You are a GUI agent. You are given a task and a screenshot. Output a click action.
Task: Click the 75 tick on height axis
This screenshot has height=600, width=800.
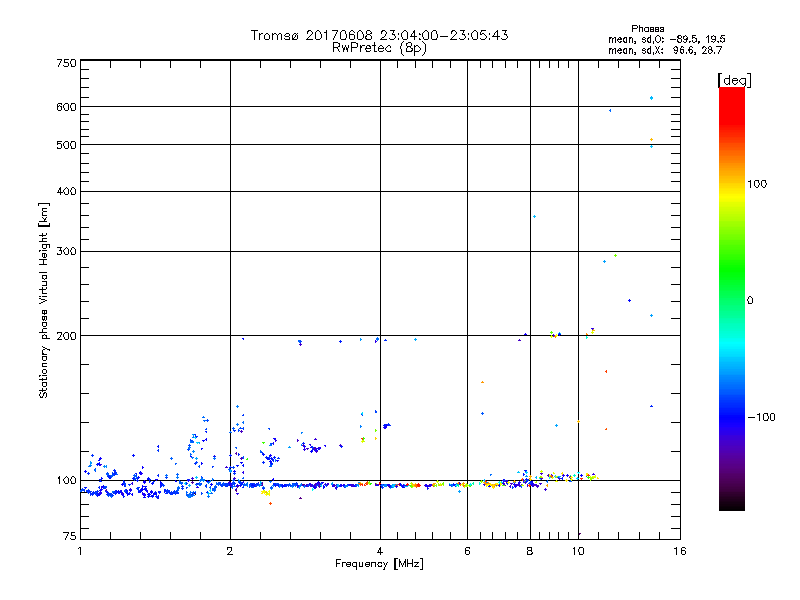[68, 540]
